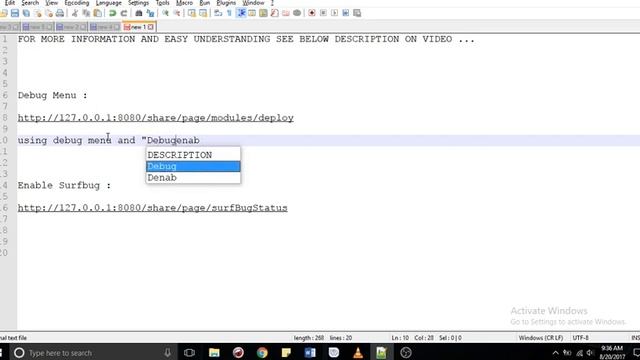Screen dimensions: 640x360
Task: Click the 'Debug Menu :' text line
Action: [52, 96]
